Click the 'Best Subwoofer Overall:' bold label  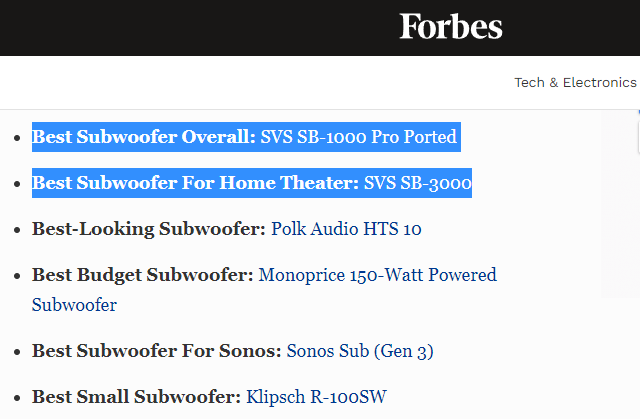[x=144, y=137]
